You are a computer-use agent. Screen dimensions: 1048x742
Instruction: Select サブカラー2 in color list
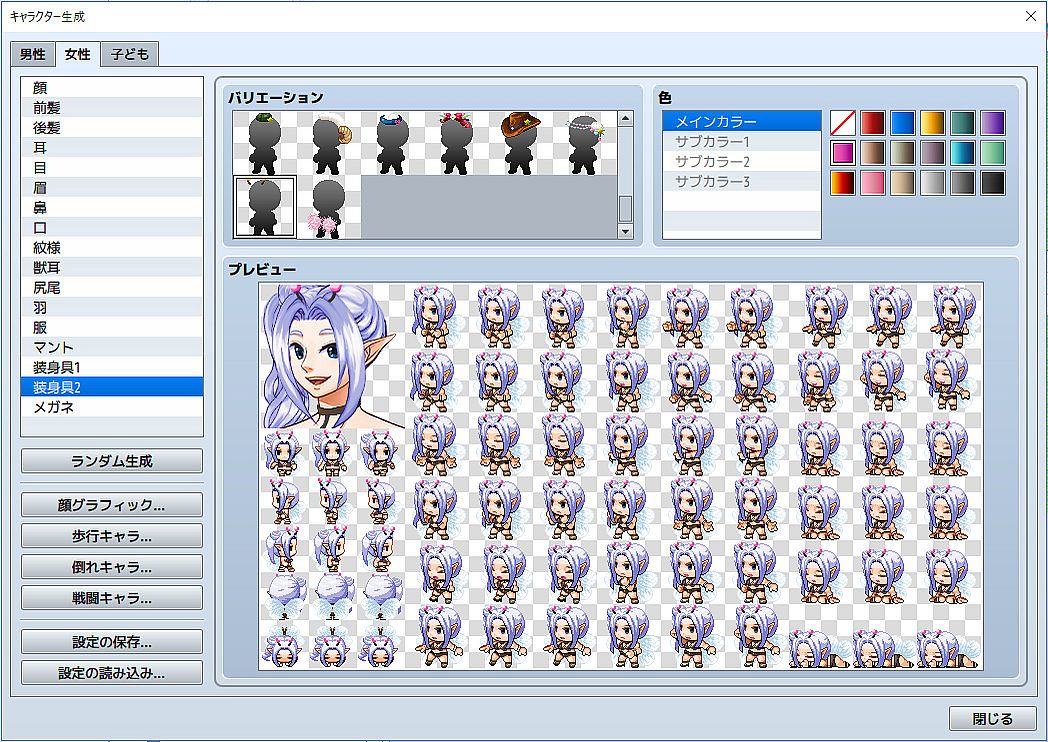point(742,162)
